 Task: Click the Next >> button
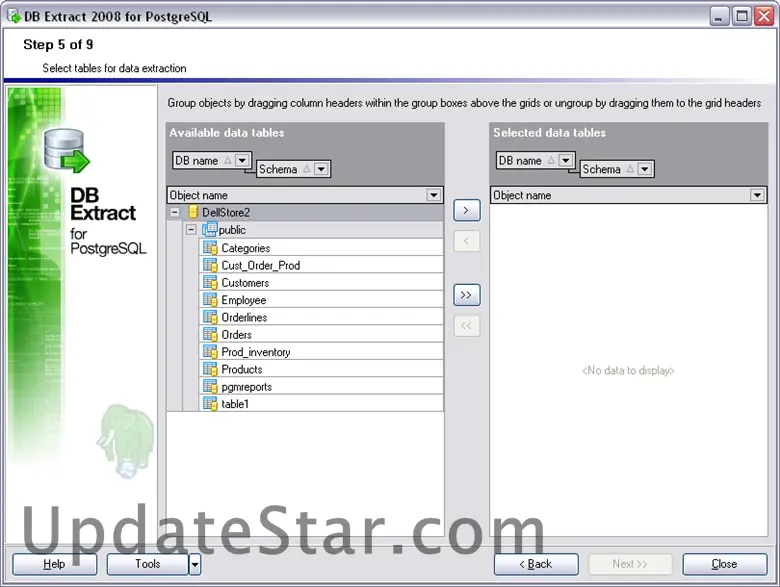point(630,564)
